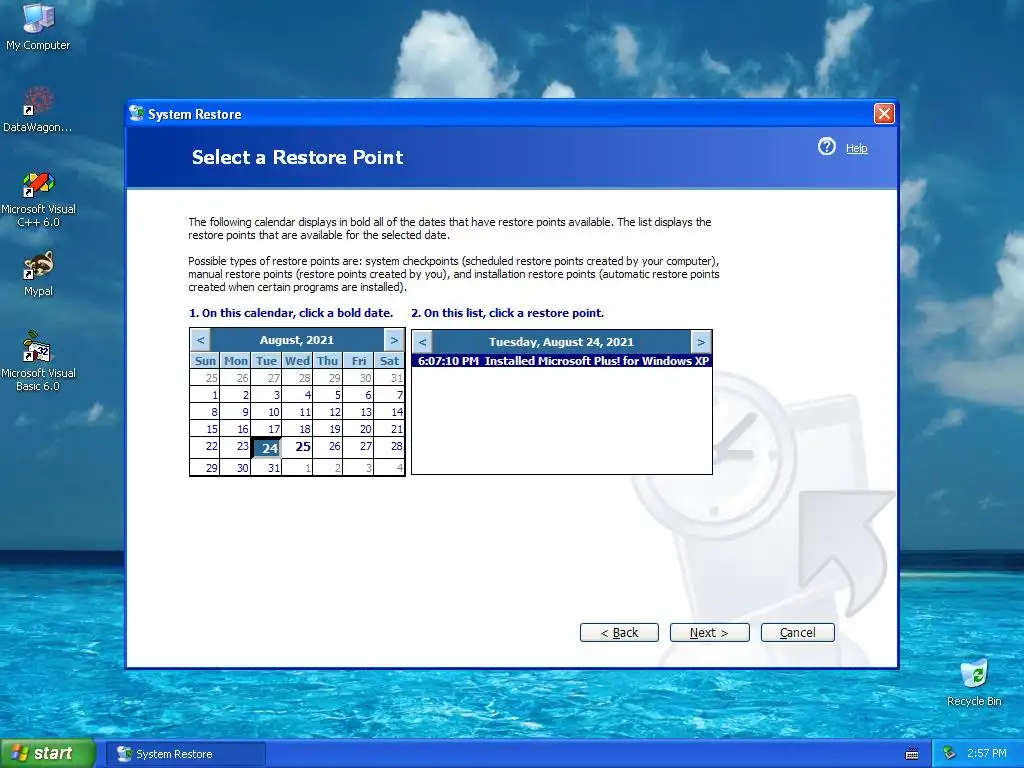
Task: Click the System Restore tray icon
Action: click(949, 753)
